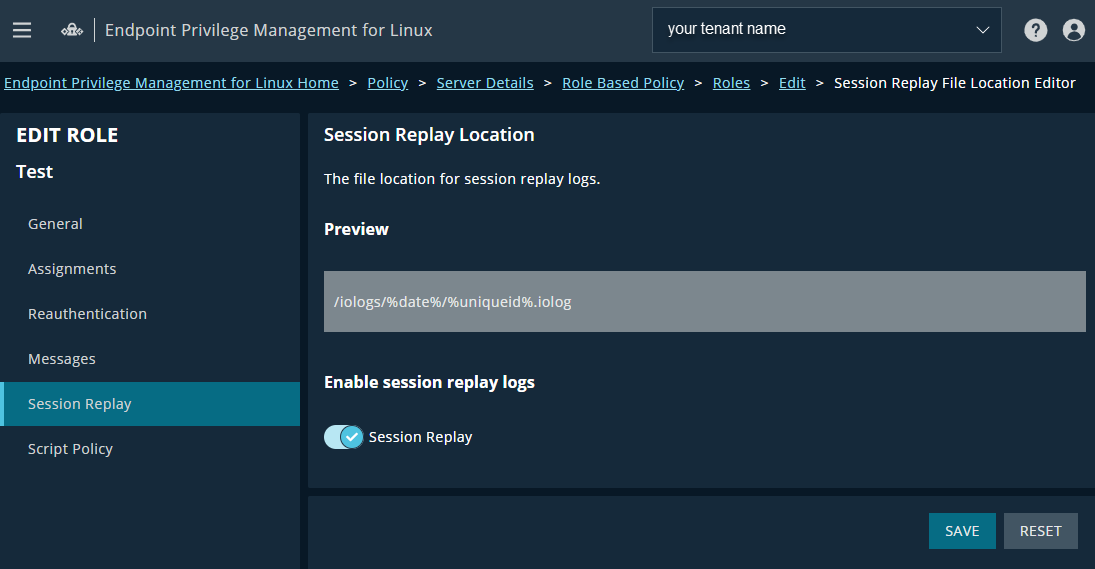Reset the session replay form
The image size is (1095, 569).
(1041, 531)
